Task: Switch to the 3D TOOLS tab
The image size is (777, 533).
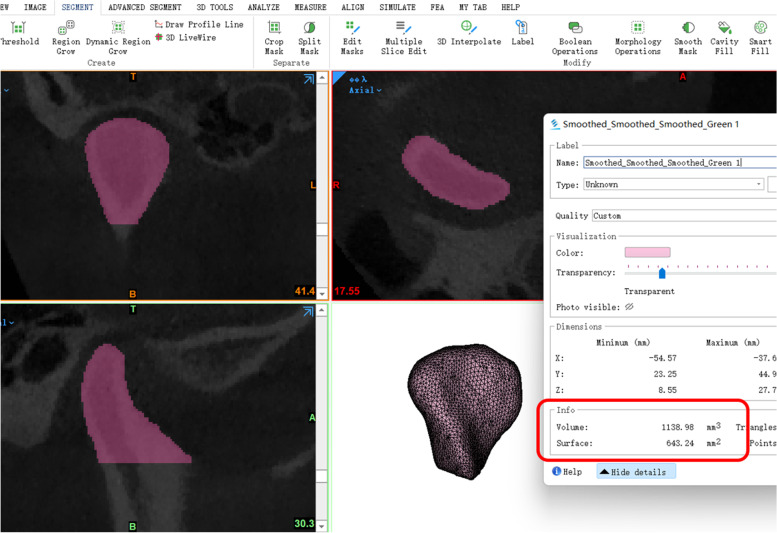Action: pos(215,7)
